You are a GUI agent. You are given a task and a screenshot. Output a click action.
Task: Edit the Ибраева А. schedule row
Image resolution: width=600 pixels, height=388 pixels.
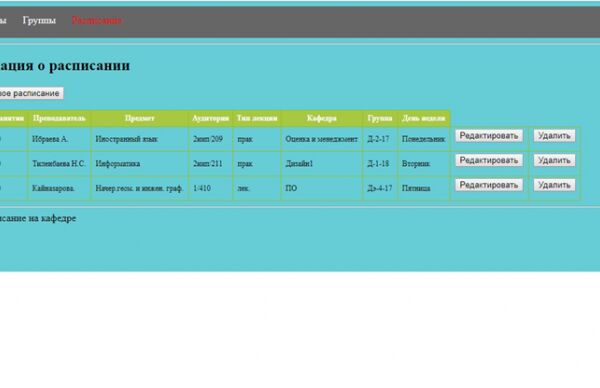pyautogui.click(x=489, y=136)
